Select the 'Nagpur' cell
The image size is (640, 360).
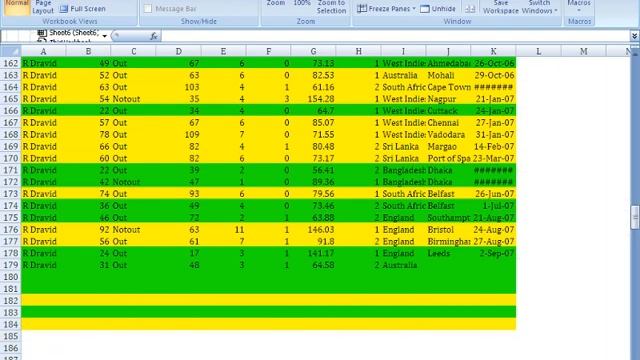[x=449, y=99]
